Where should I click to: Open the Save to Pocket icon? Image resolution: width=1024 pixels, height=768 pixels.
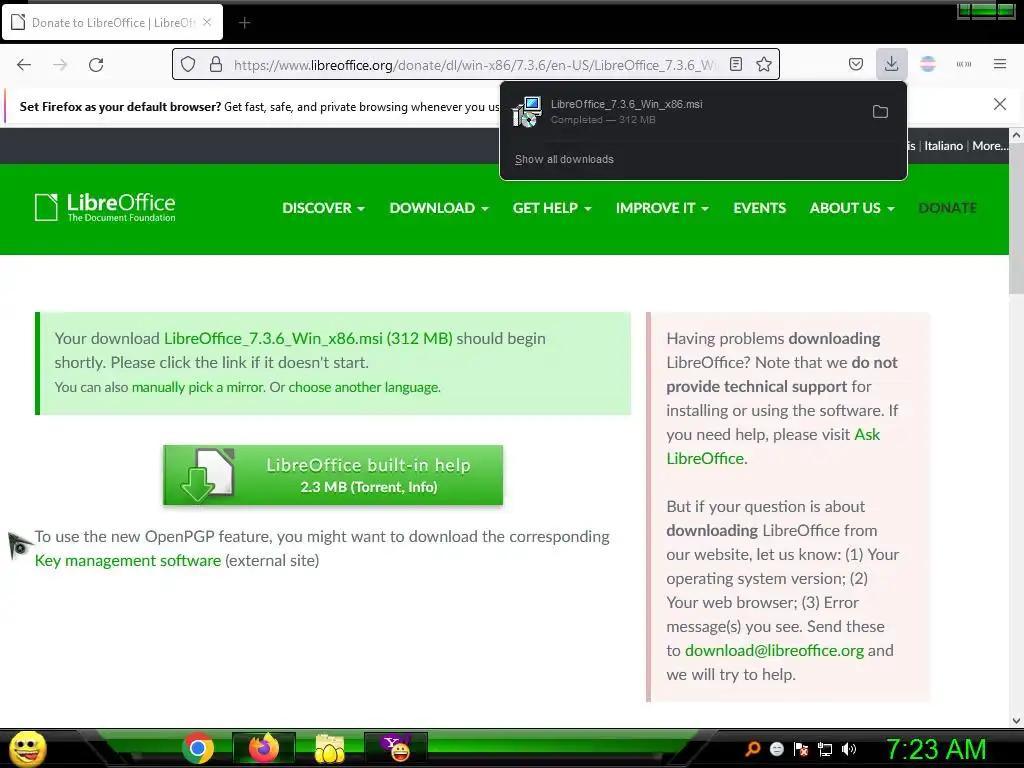[856, 65]
